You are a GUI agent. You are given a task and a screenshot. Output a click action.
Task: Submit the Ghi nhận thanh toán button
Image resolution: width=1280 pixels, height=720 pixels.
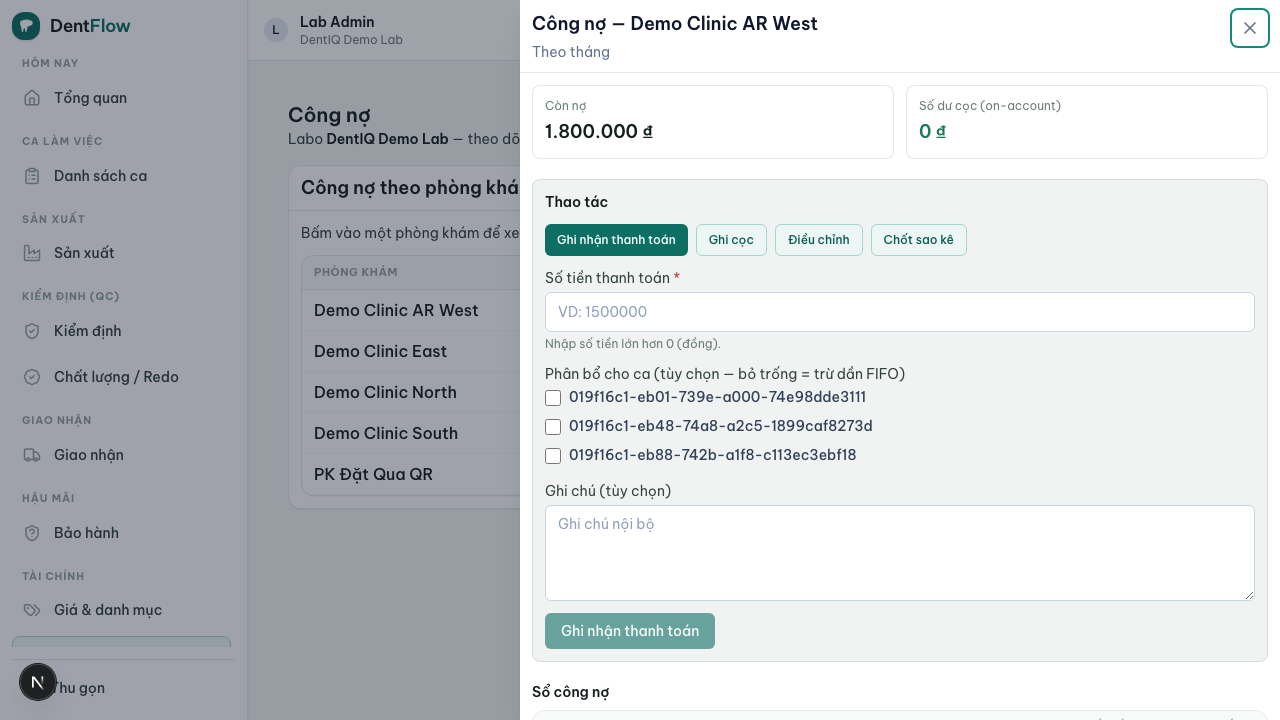pyautogui.click(x=630, y=631)
